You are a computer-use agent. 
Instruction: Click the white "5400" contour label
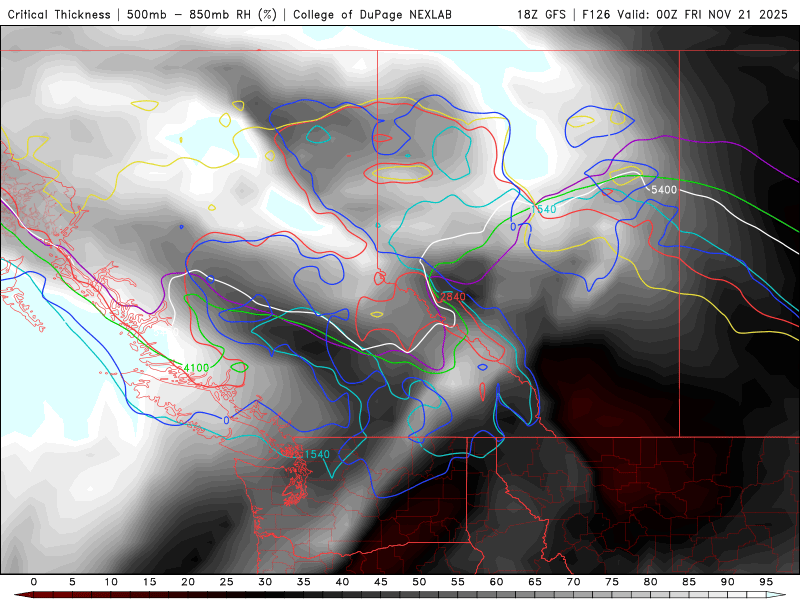pyautogui.click(x=664, y=190)
